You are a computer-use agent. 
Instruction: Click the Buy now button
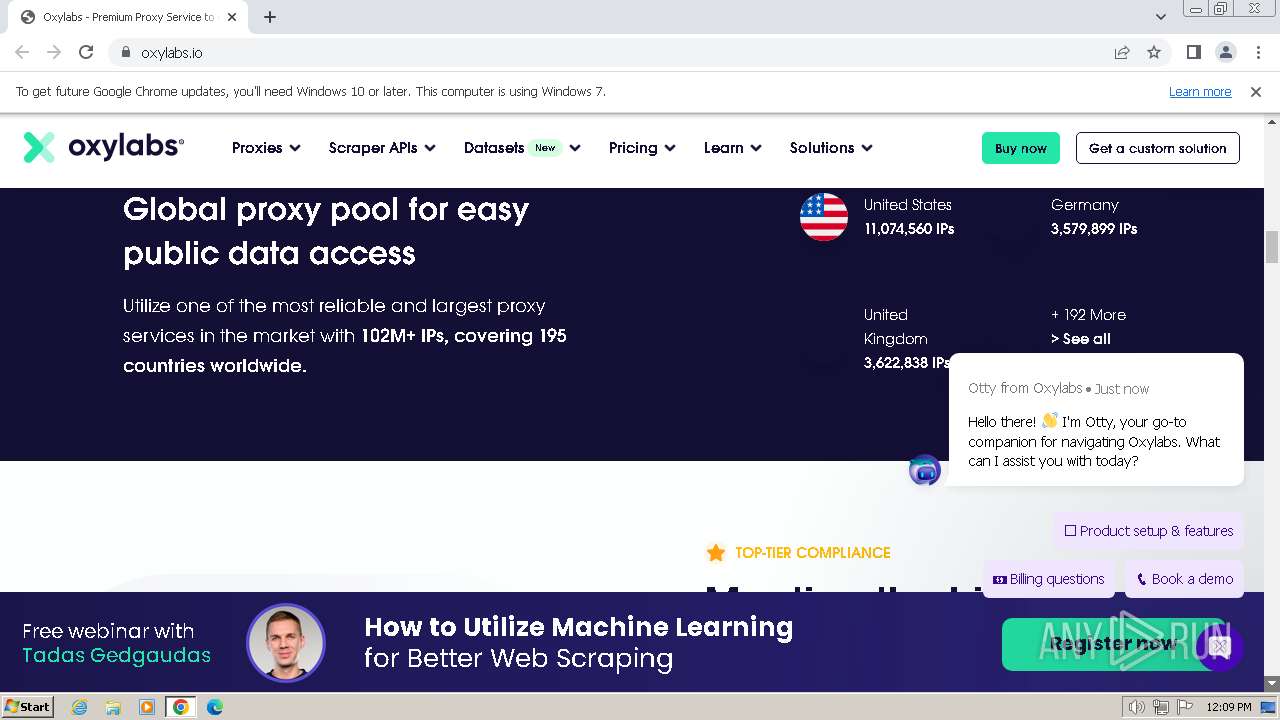coord(1021,148)
